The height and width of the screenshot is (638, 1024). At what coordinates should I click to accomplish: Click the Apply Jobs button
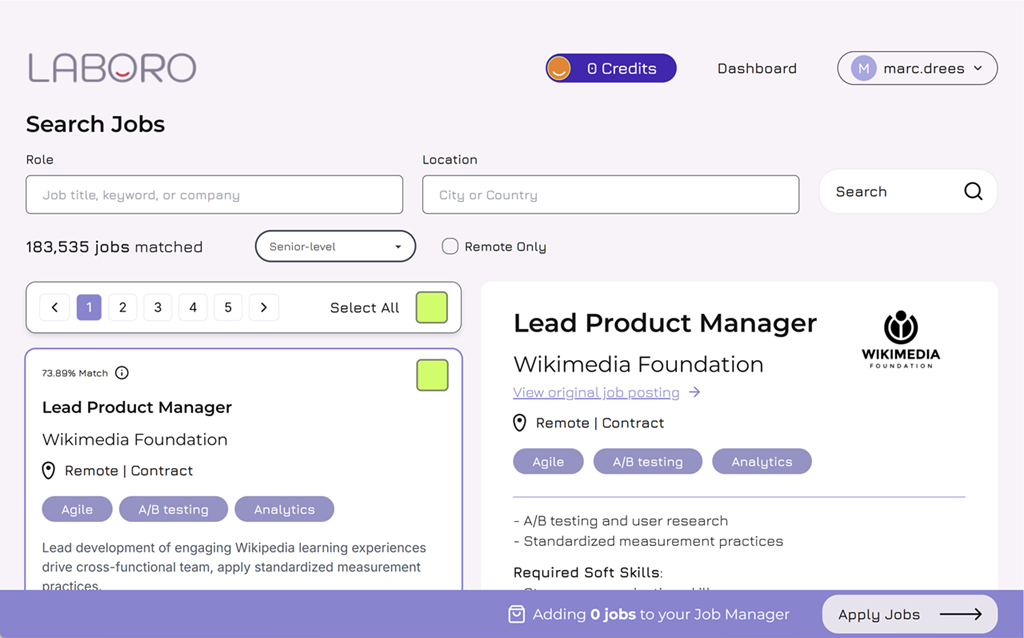(909, 614)
